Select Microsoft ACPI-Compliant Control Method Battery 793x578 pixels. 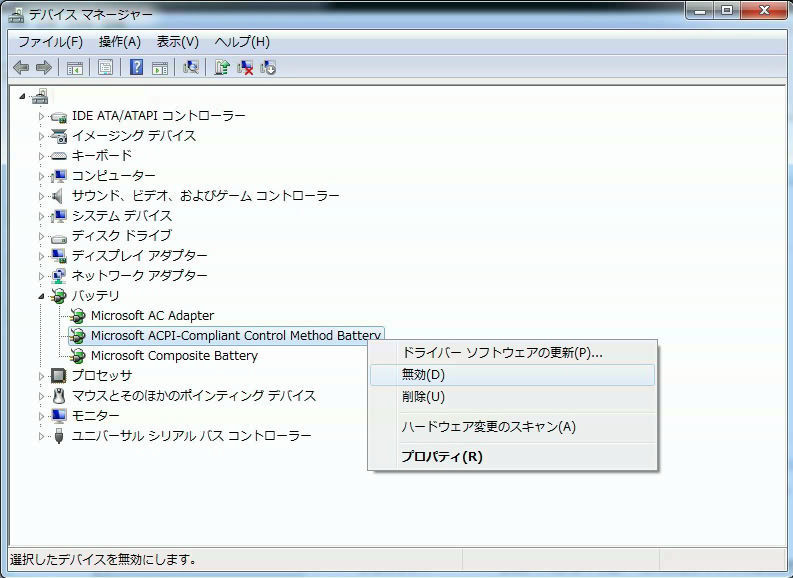[x=236, y=336]
